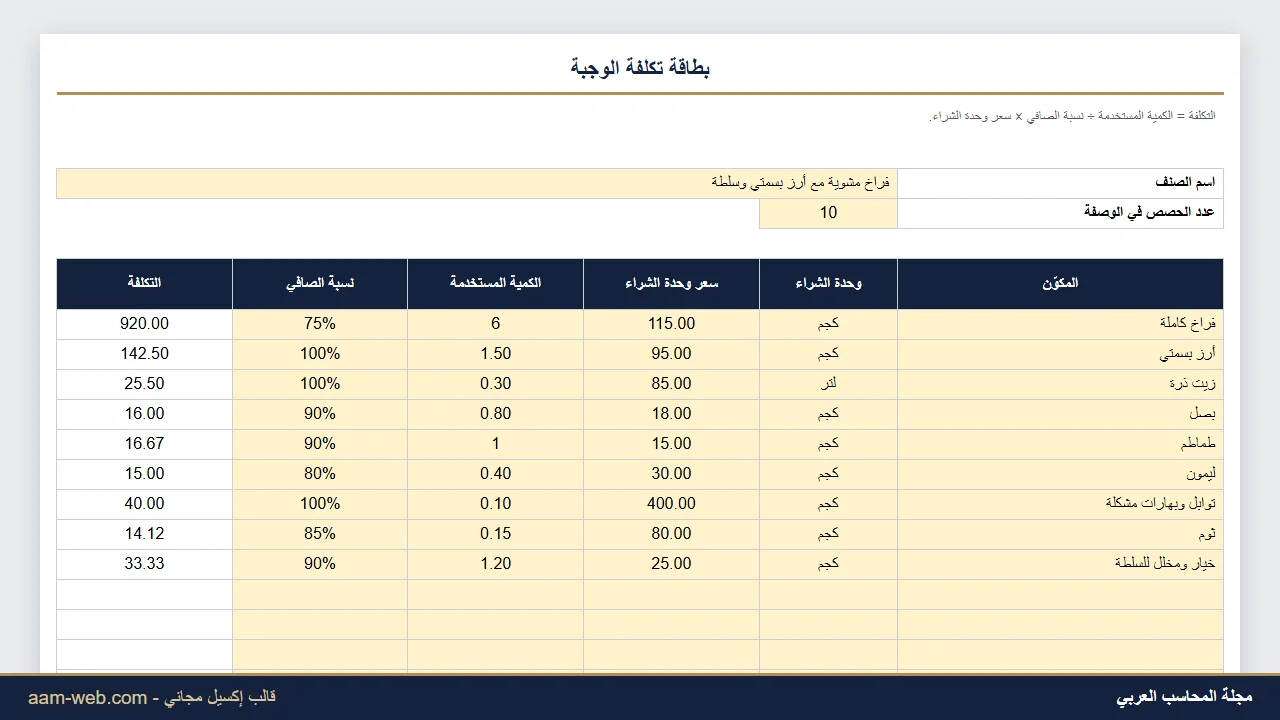Viewport: 1280px width, 720px height.
Task: Click the سعر وحدة الشراء column header
Action: [672, 284]
